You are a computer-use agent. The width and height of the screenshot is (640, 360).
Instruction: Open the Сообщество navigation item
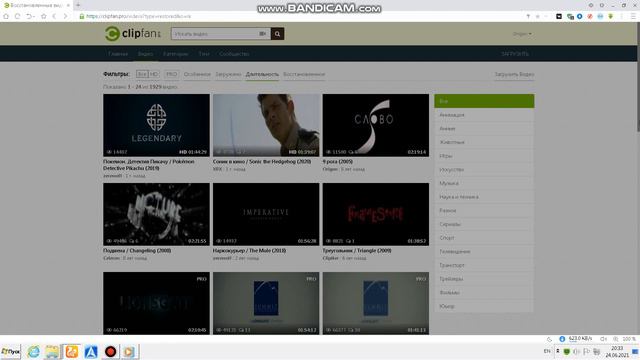[x=234, y=54]
